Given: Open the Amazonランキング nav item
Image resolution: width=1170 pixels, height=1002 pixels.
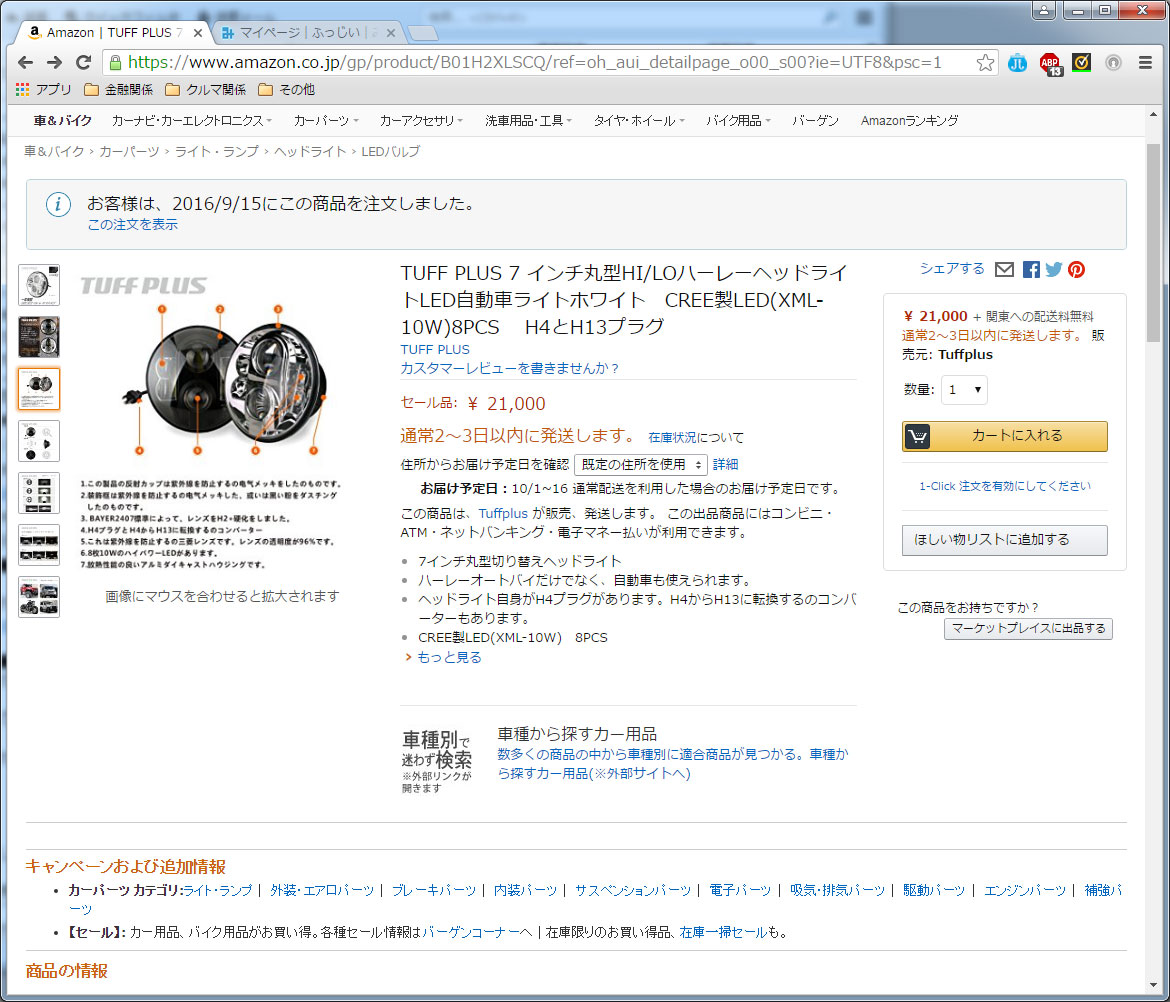Looking at the screenshot, I should pos(909,121).
